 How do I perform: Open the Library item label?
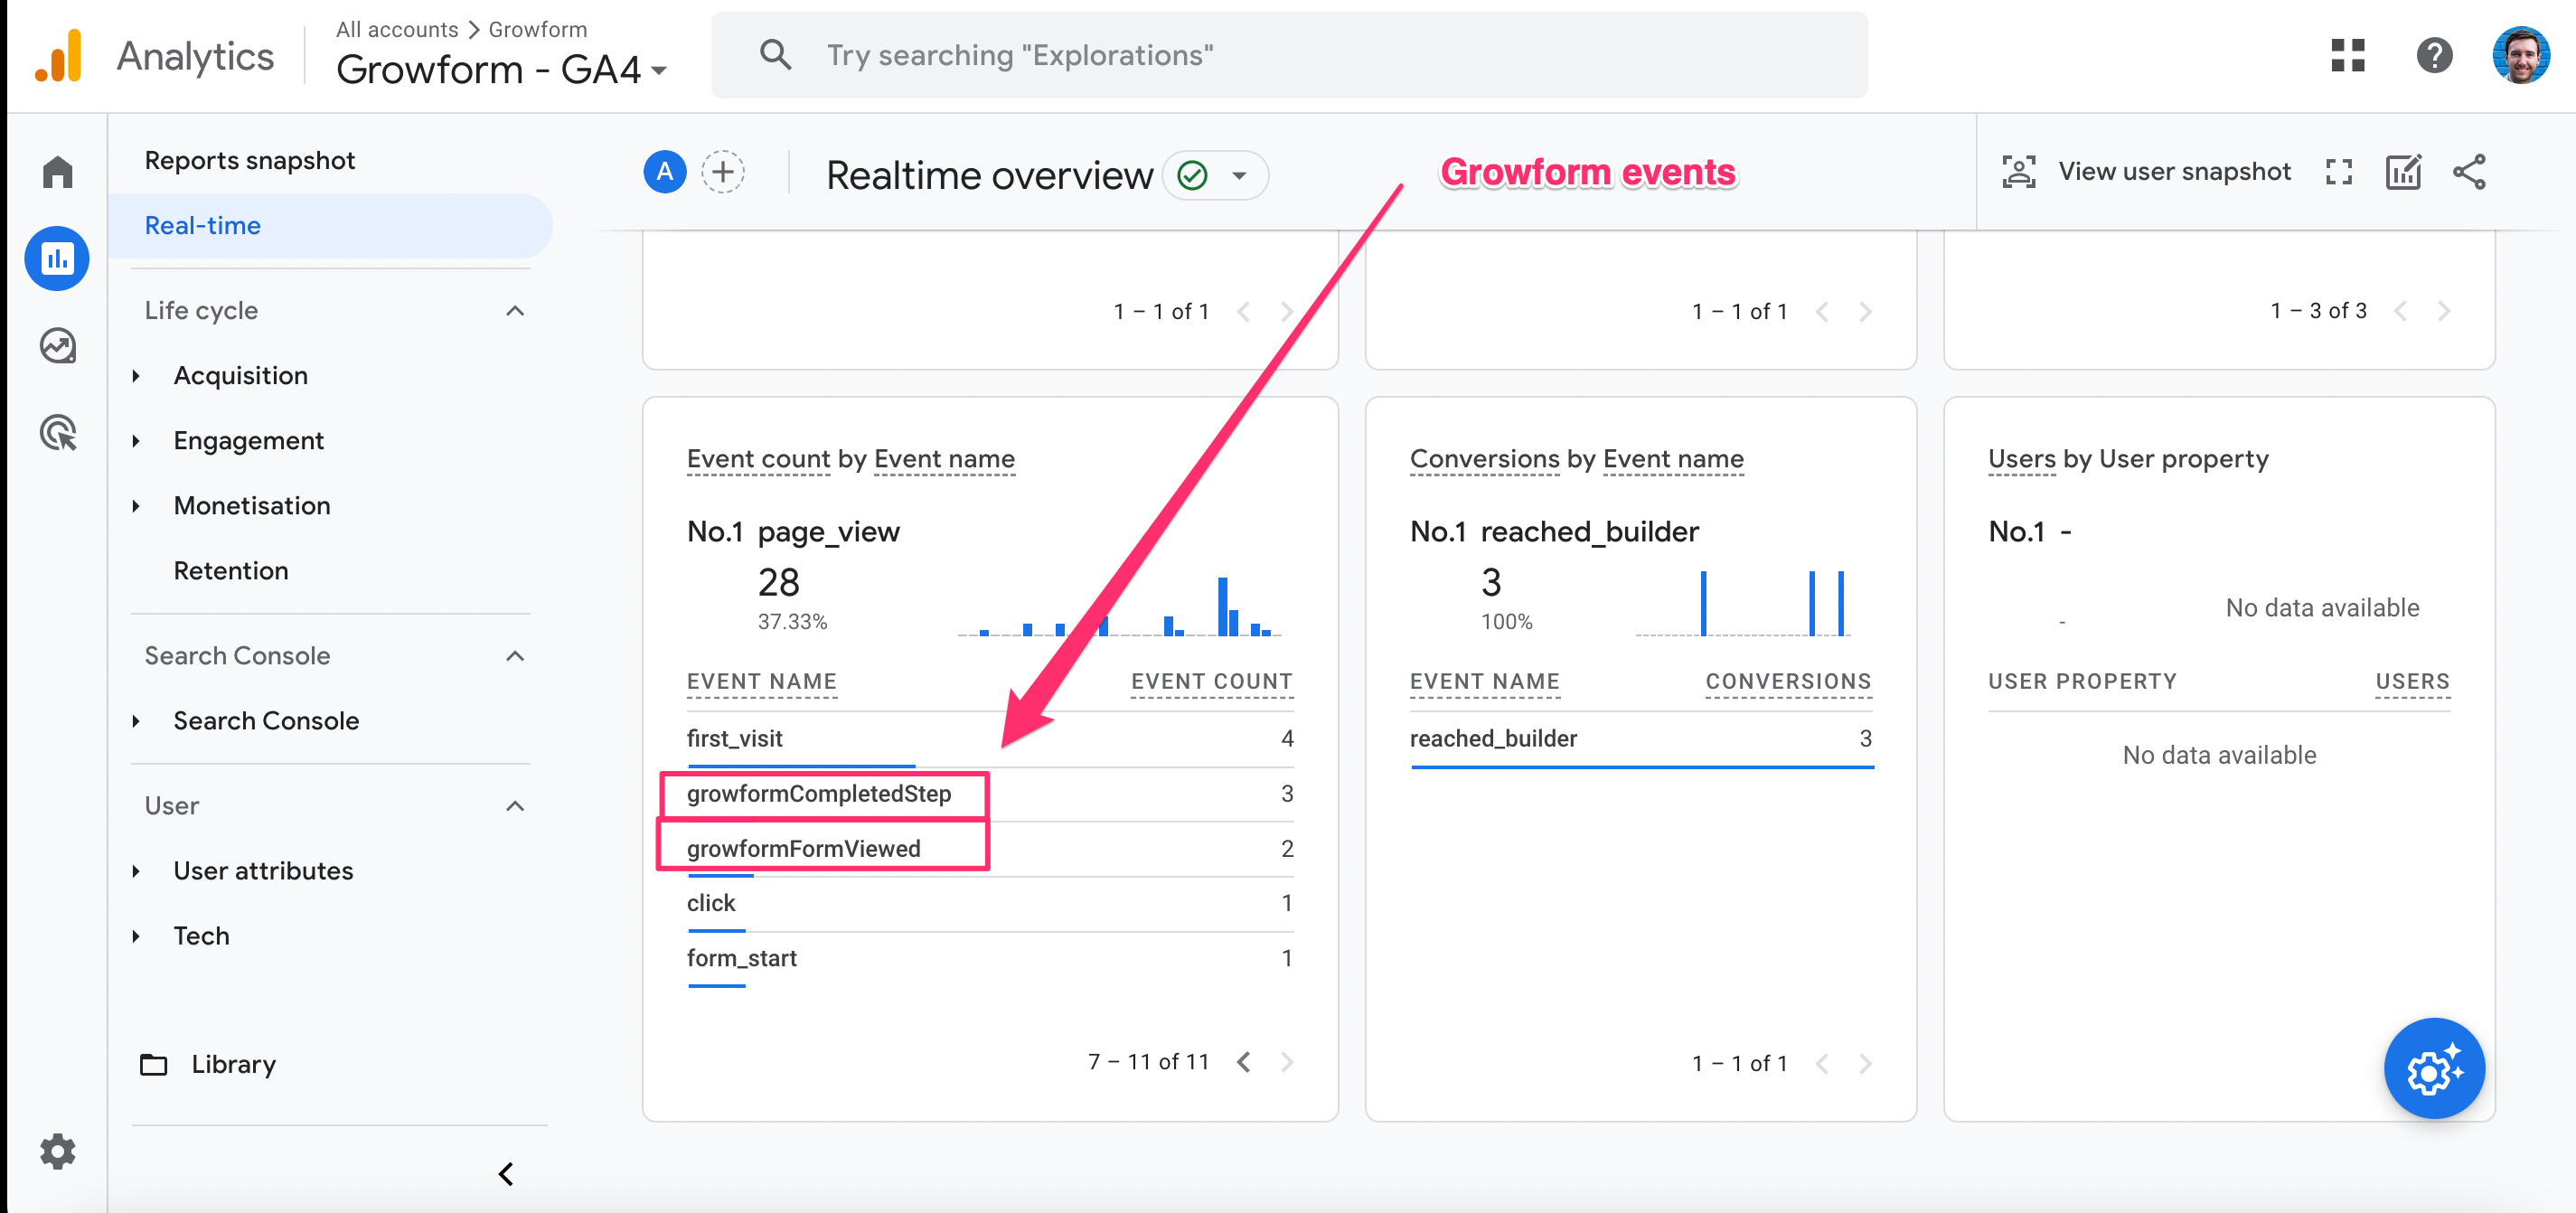click(x=234, y=1064)
